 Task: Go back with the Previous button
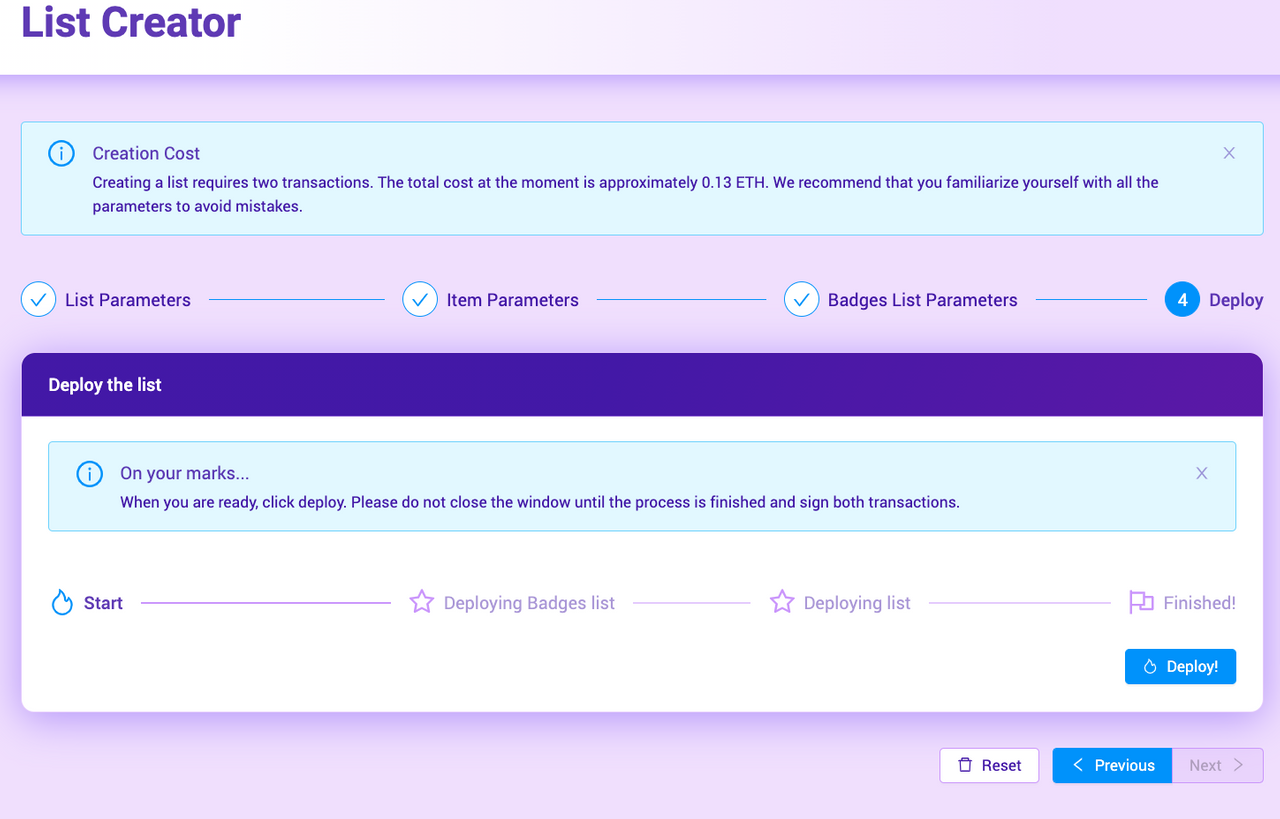(x=1112, y=765)
